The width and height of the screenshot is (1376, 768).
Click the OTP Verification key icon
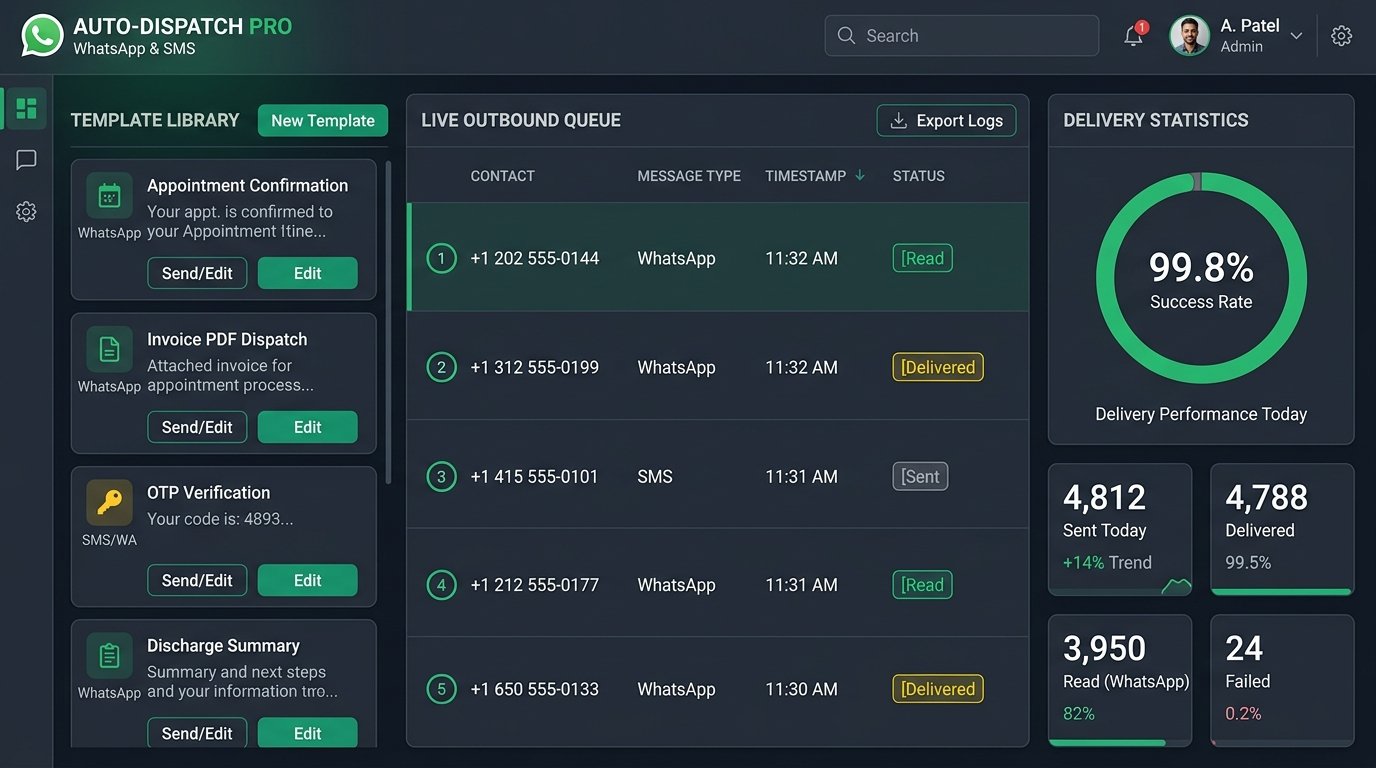click(x=109, y=503)
